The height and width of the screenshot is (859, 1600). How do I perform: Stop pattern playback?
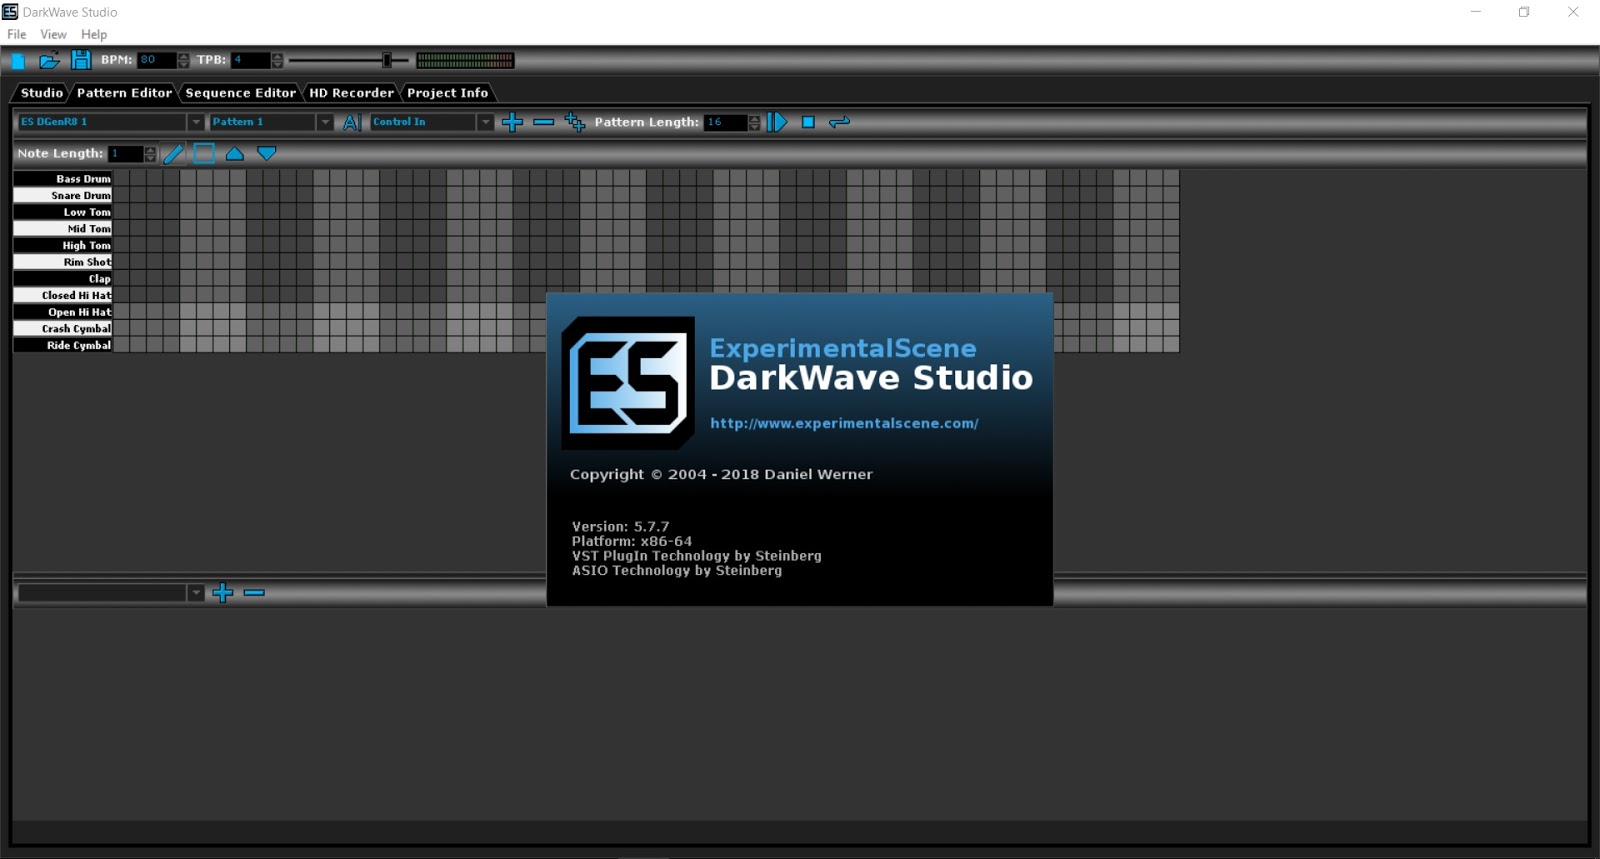[808, 122]
